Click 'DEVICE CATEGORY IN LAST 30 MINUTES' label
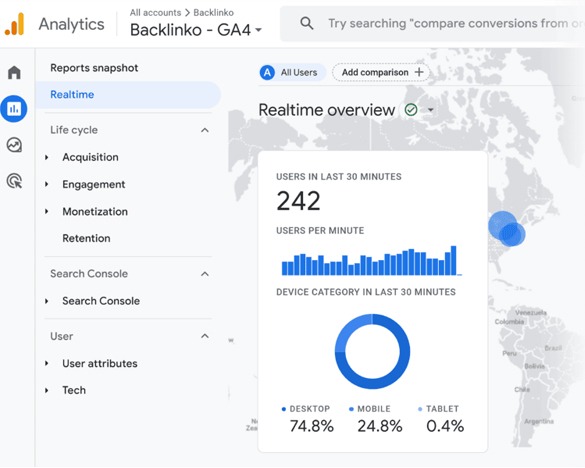Screen dimensions: 585x468 (366, 292)
